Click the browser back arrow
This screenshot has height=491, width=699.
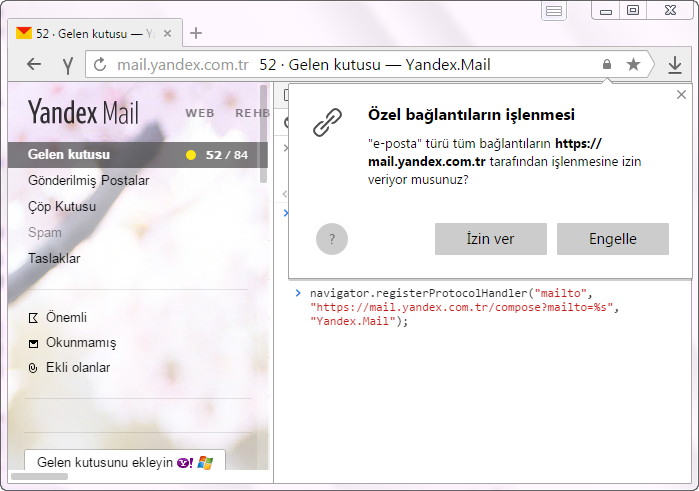click(x=34, y=65)
